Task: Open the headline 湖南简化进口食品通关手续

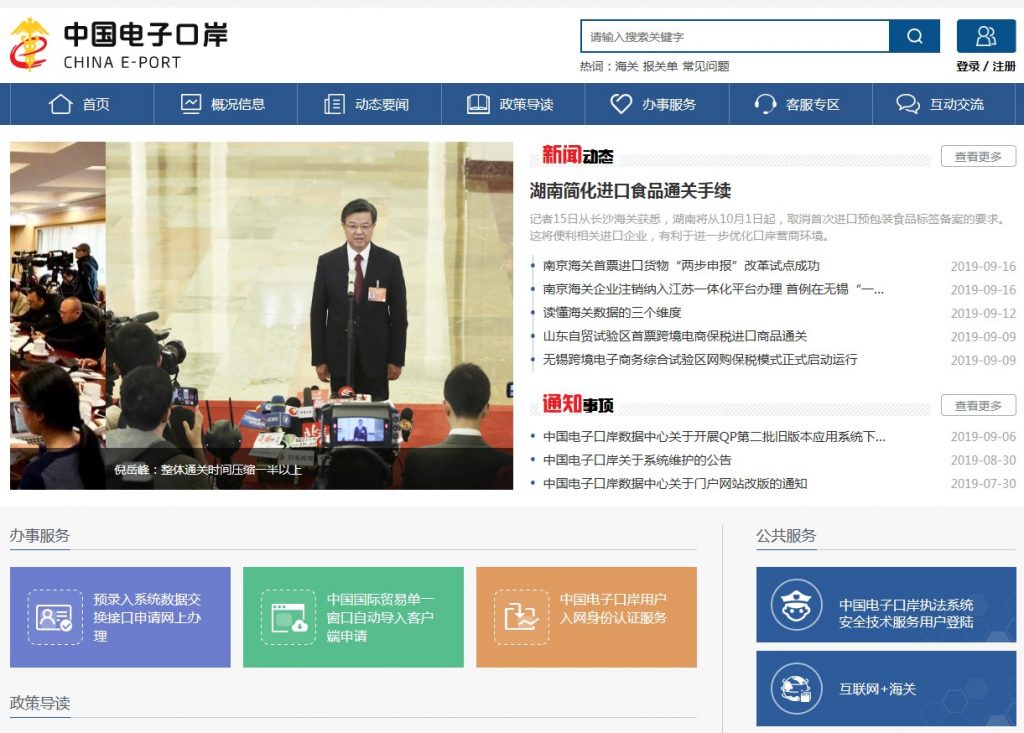Action: point(630,190)
